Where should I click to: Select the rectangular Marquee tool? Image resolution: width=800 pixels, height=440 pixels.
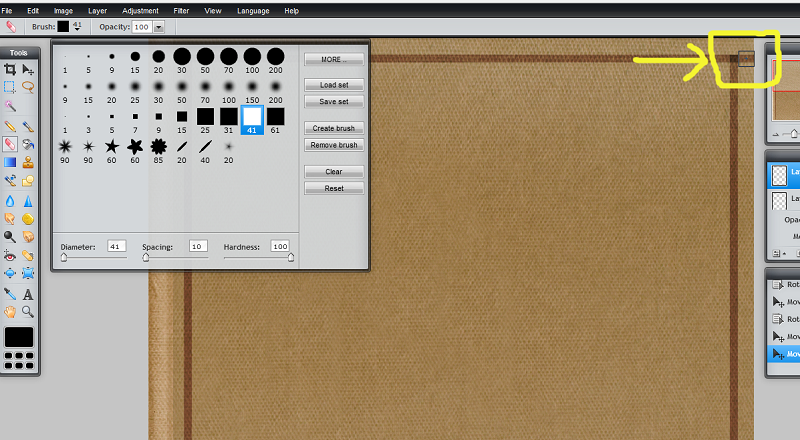click(x=10, y=87)
